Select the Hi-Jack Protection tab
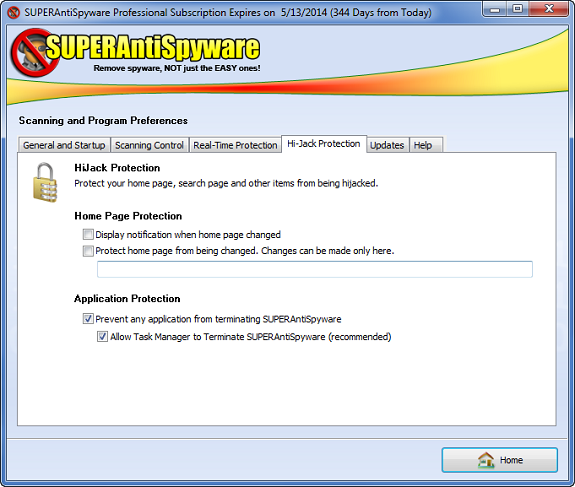This screenshot has width=575, height=487. (x=324, y=144)
